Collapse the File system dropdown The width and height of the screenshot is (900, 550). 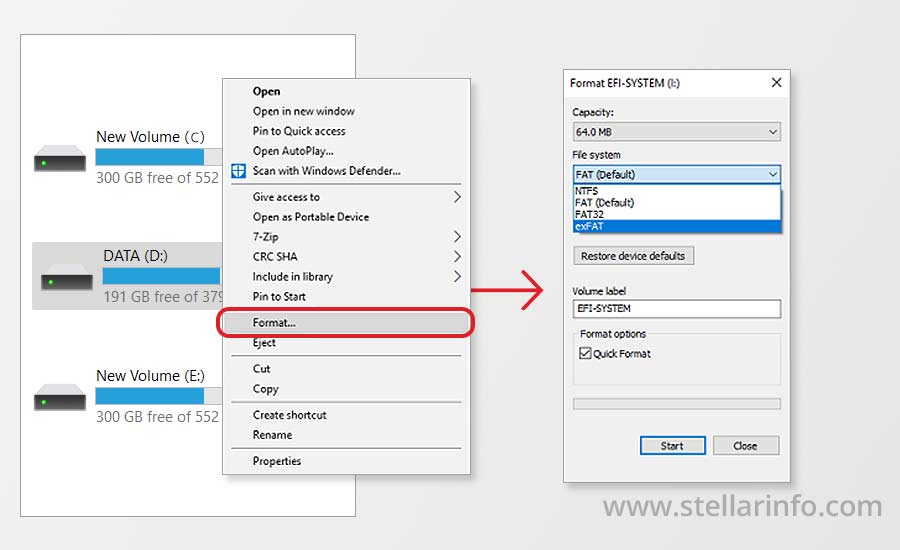tap(772, 174)
